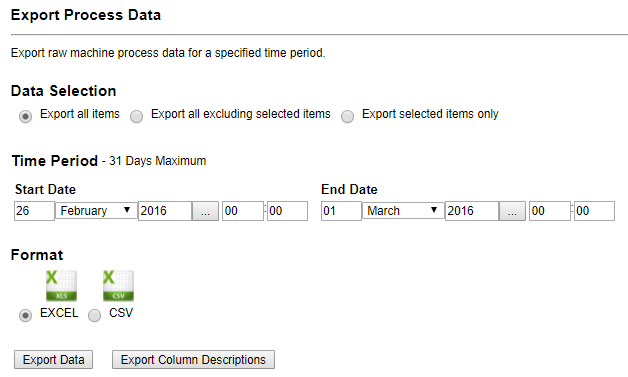Open the end date March month dropdown
628x377 pixels.
[x=403, y=211]
